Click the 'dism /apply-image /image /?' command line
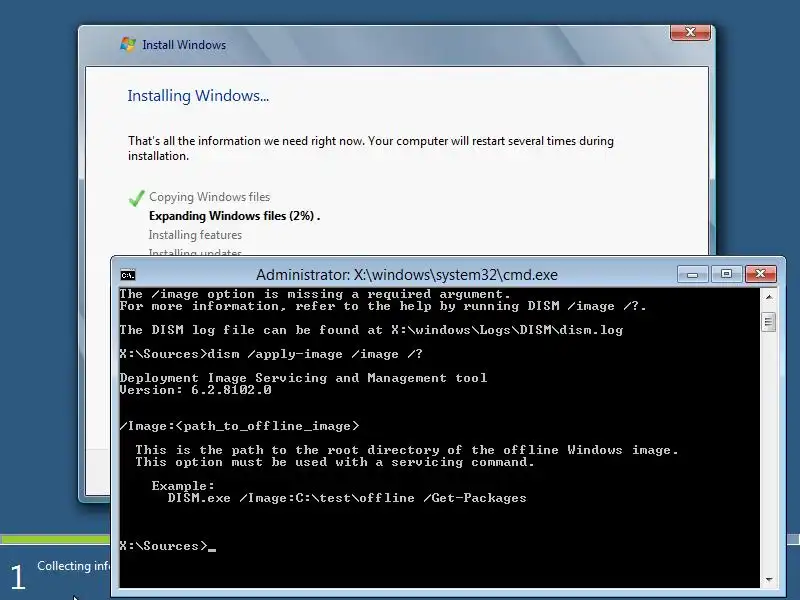This screenshot has width=800, height=600. [271, 354]
